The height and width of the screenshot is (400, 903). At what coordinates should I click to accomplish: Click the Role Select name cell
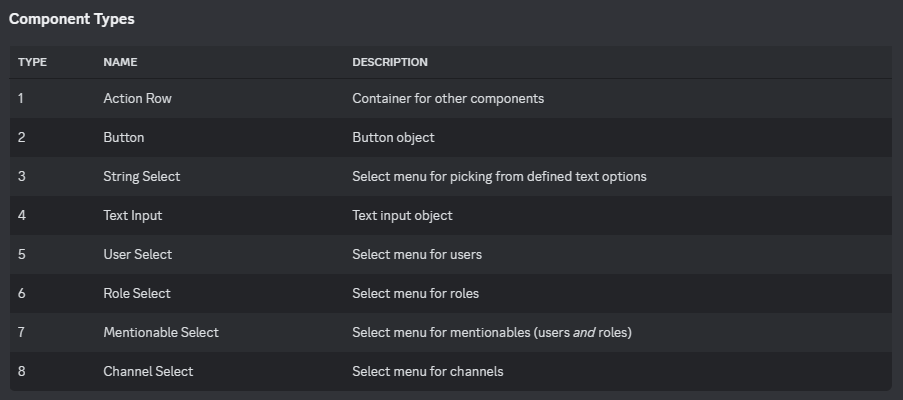pyautogui.click(x=137, y=294)
